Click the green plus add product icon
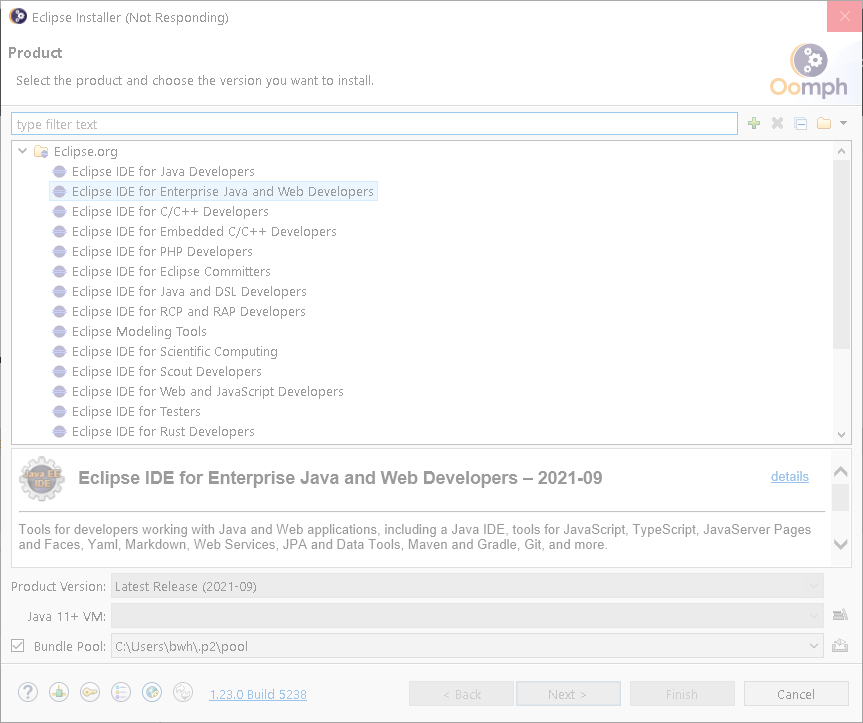 coord(754,123)
